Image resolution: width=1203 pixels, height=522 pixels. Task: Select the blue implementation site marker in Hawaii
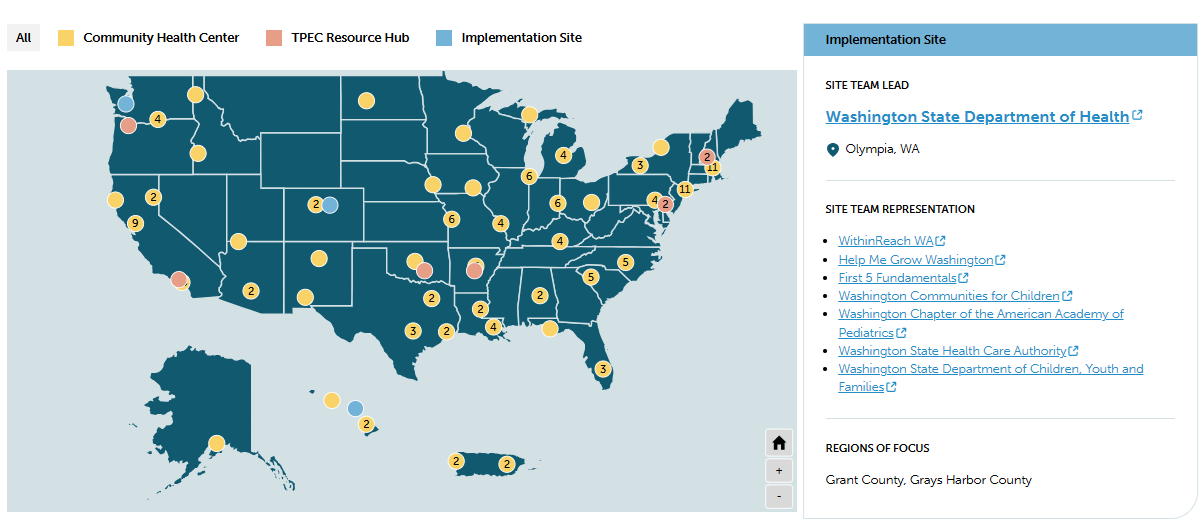point(355,408)
